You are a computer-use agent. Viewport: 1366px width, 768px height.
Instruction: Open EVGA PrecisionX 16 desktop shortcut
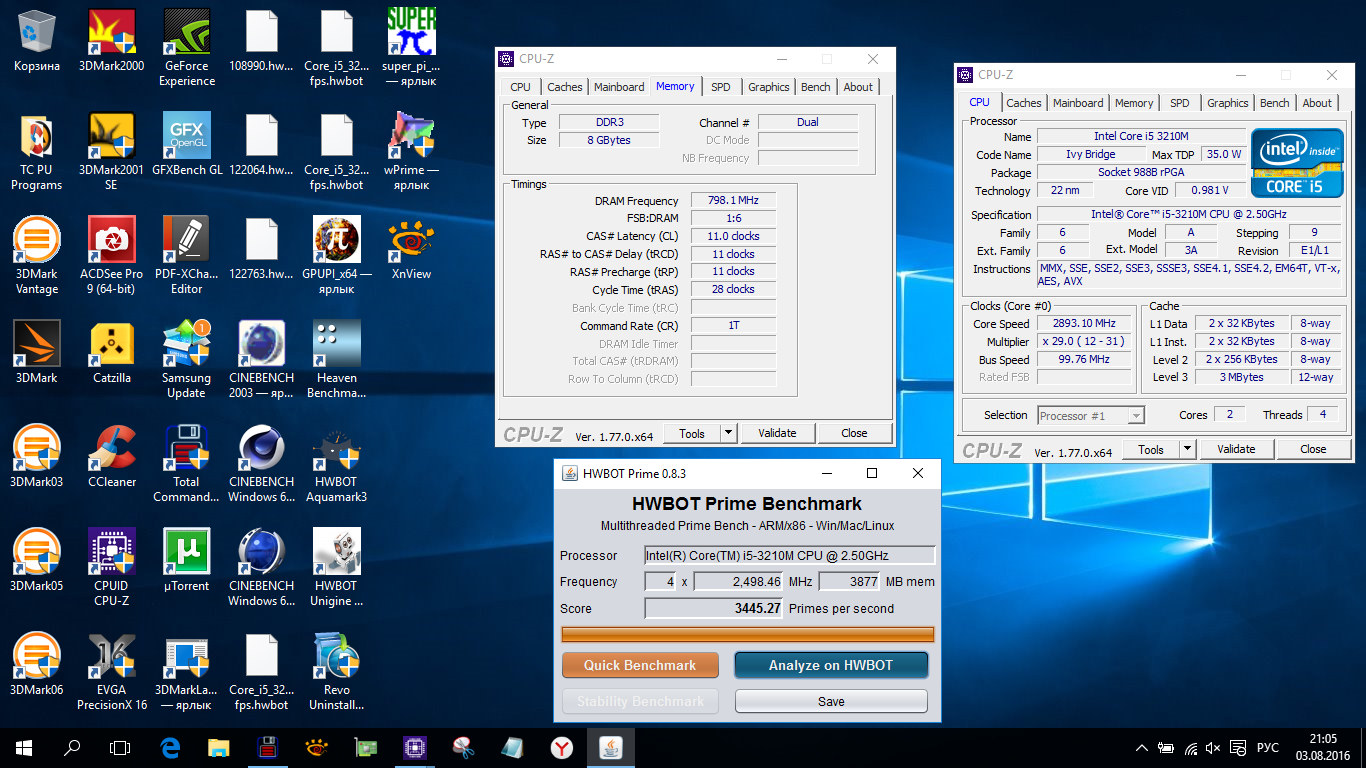coord(112,672)
